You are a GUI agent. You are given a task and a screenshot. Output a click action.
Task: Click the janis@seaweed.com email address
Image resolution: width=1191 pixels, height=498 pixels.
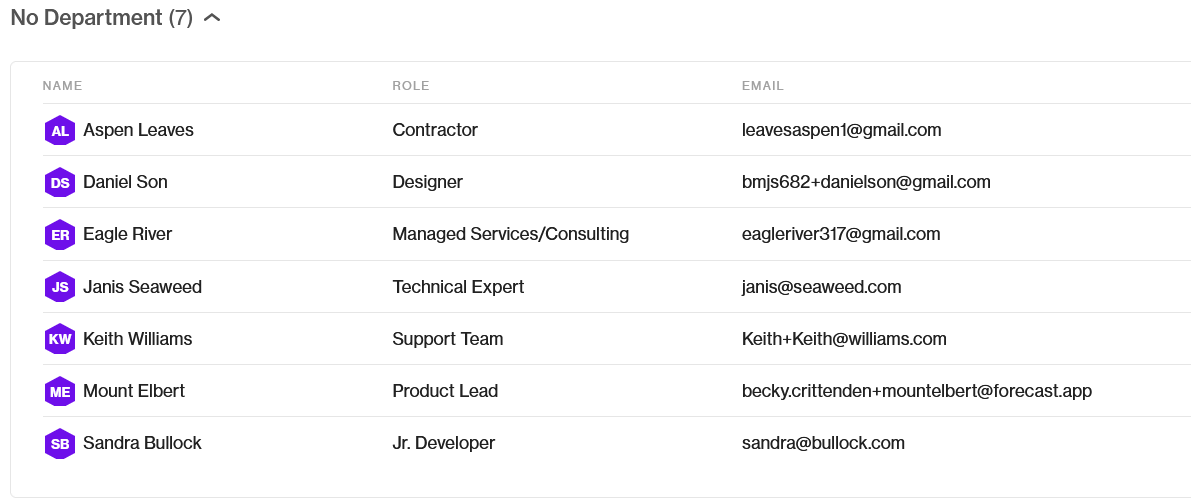point(822,287)
